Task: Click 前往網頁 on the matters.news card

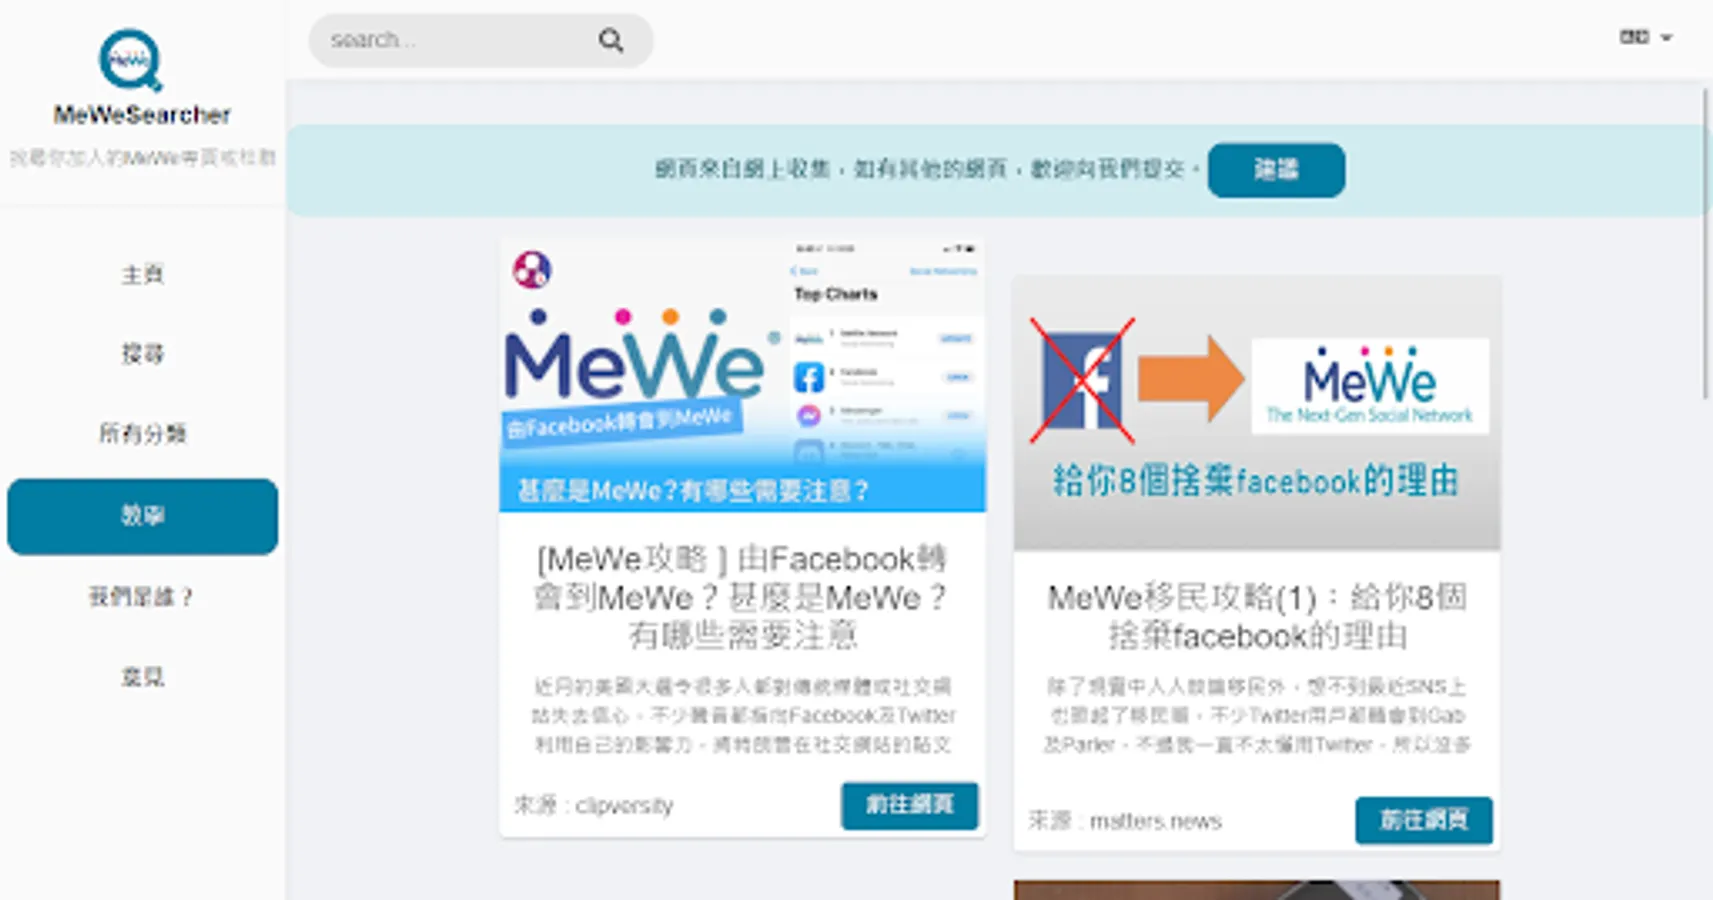Action: click(x=1424, y=820)
